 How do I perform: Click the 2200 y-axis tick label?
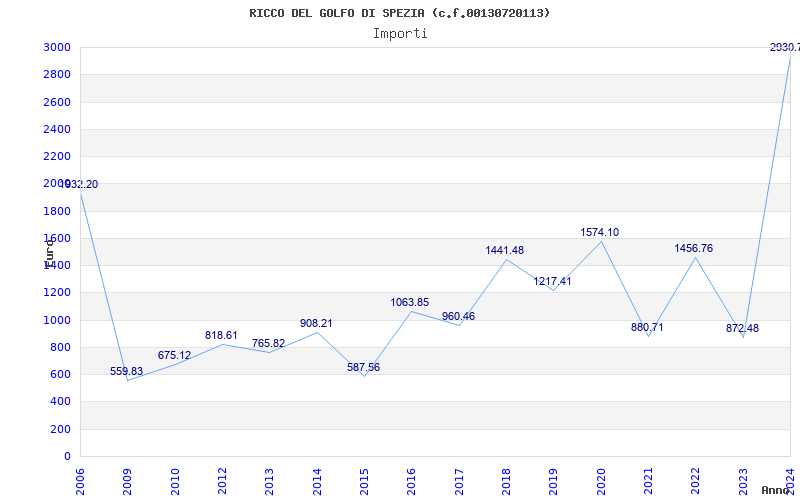[x=57, y=157]
